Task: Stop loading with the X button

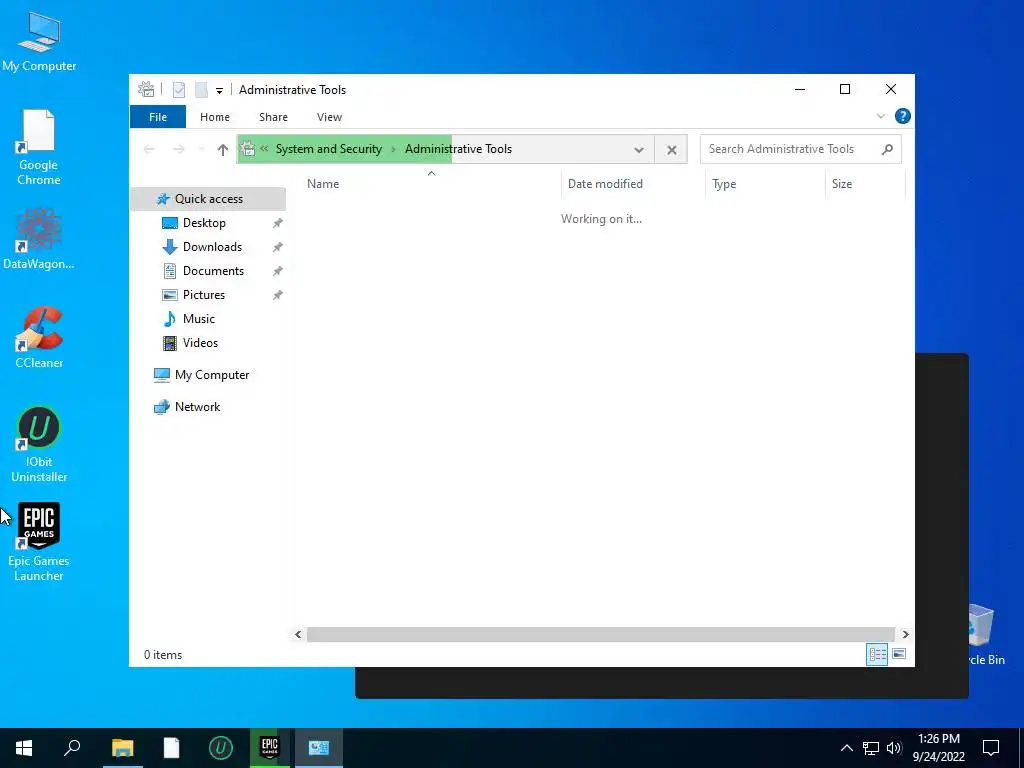Action: 671,150
